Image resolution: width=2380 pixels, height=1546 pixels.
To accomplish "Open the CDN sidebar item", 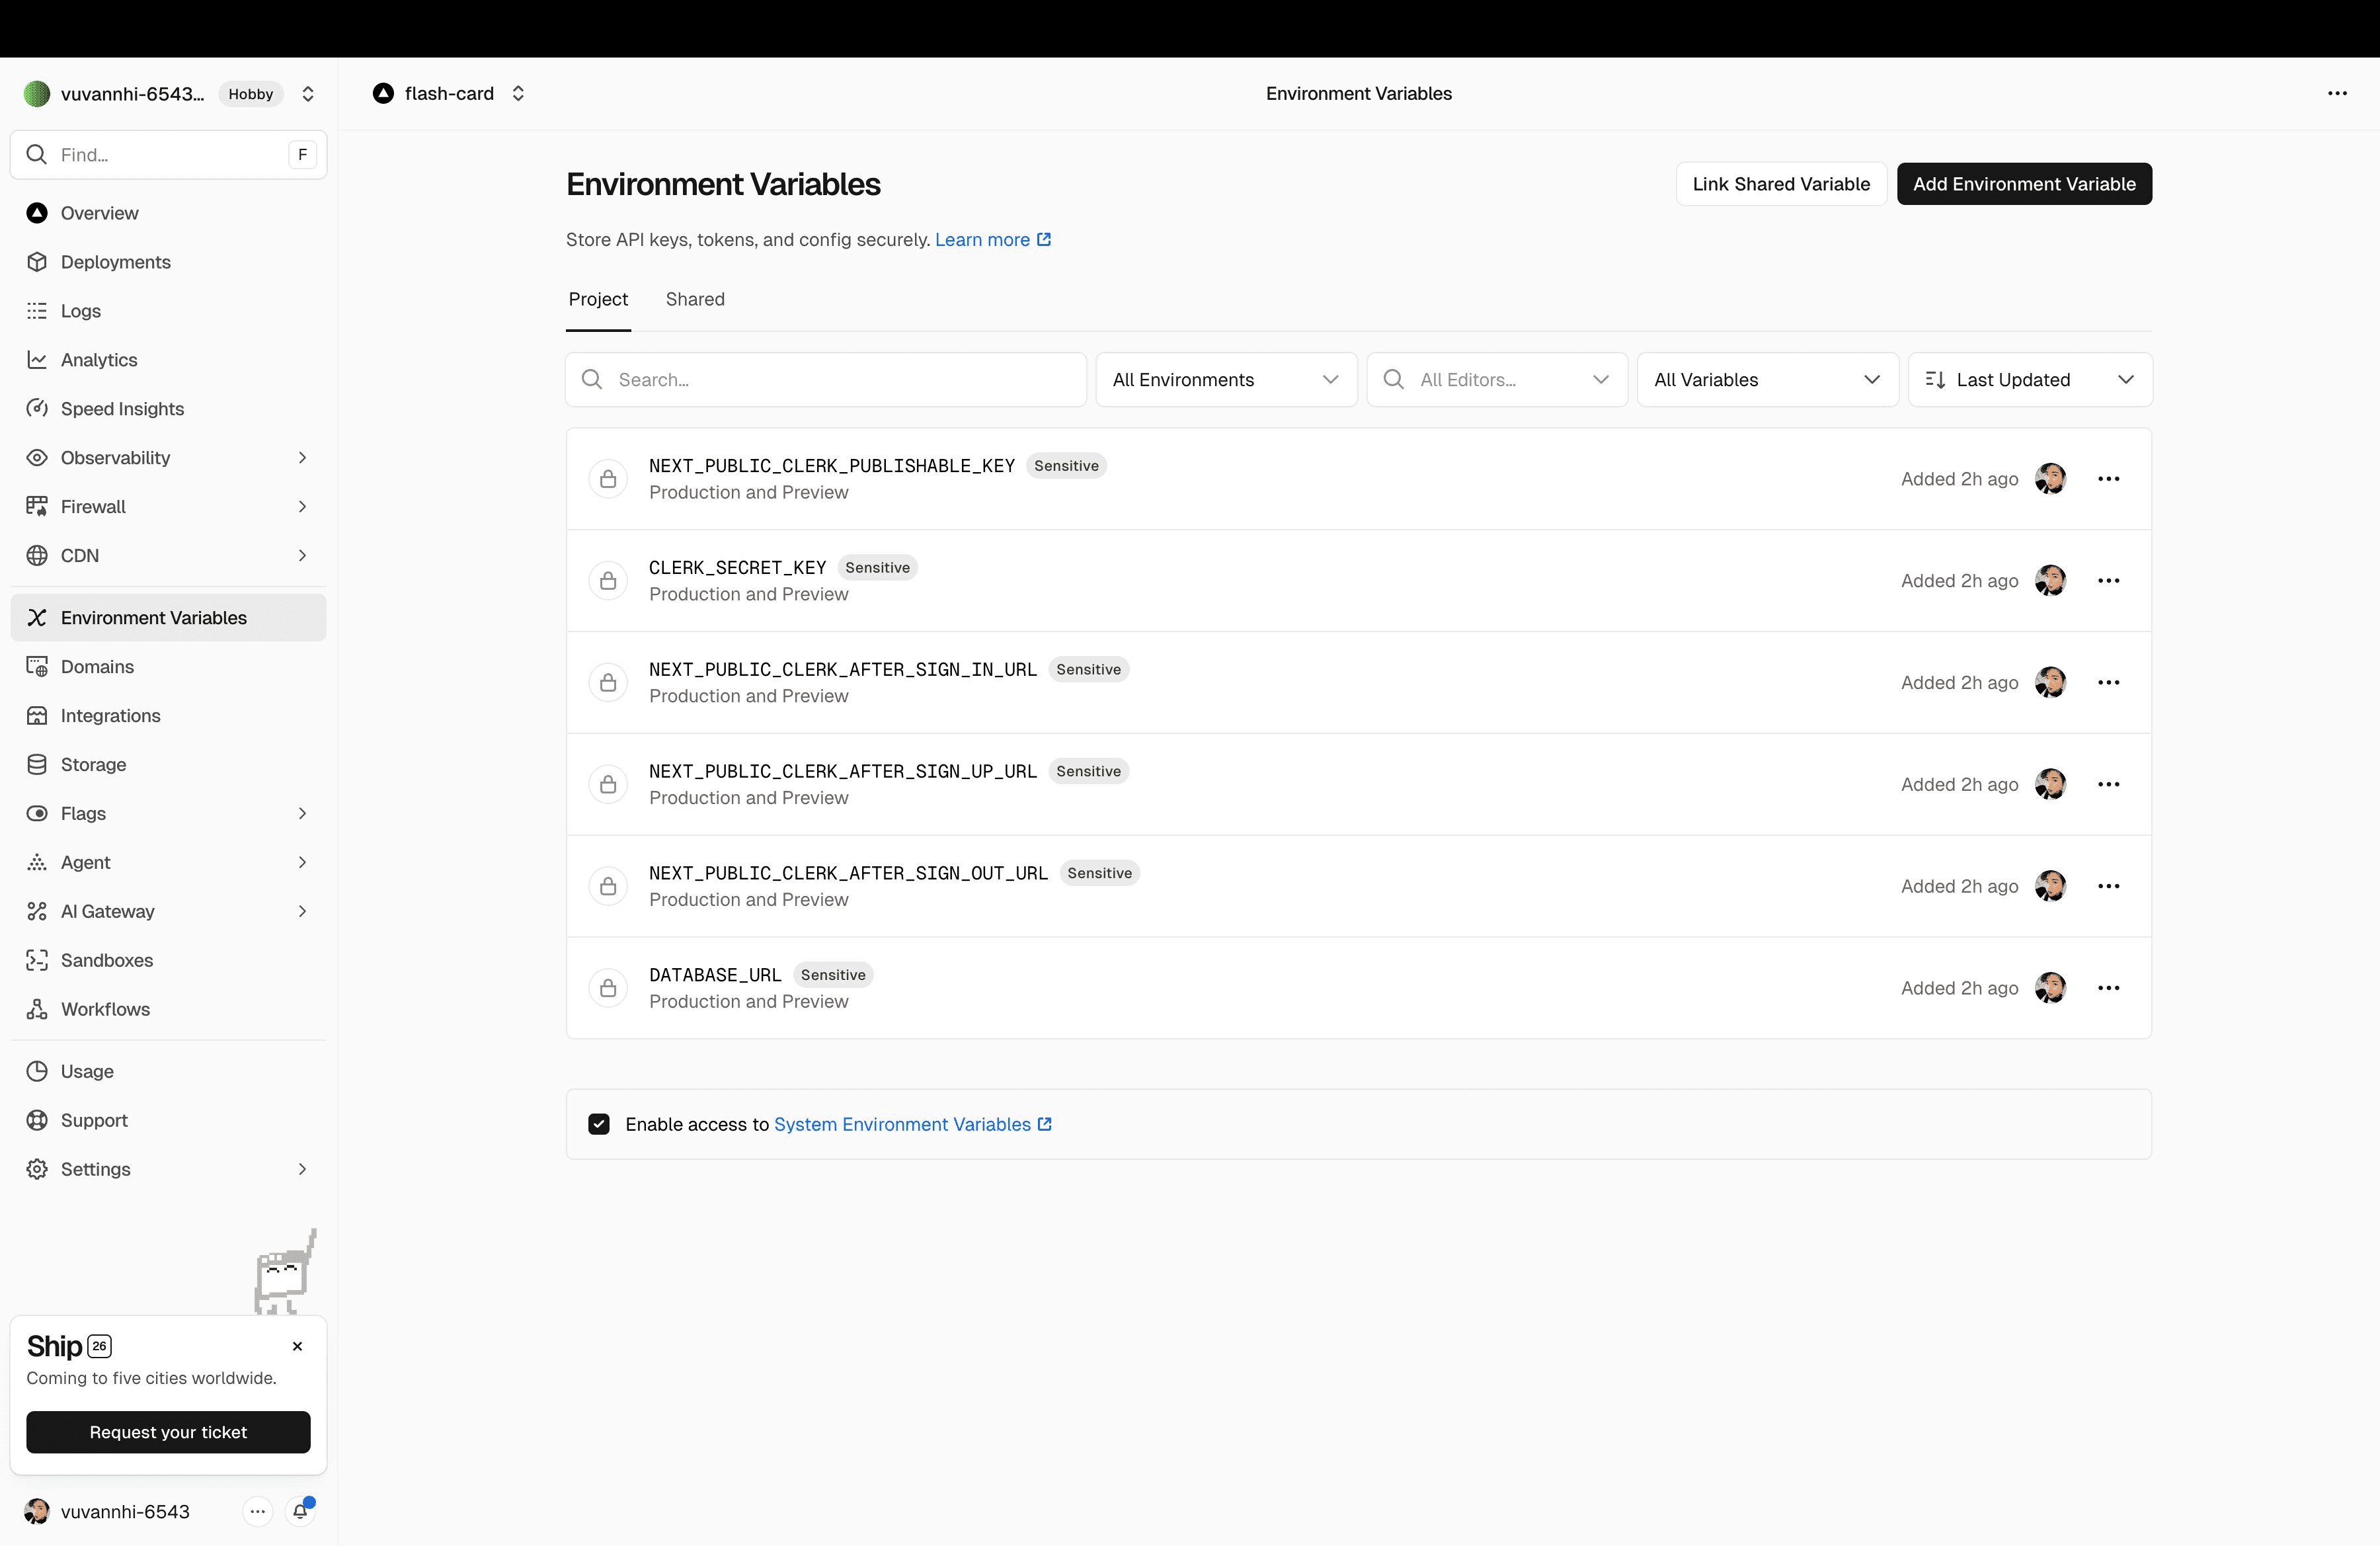I will [168, 556].
